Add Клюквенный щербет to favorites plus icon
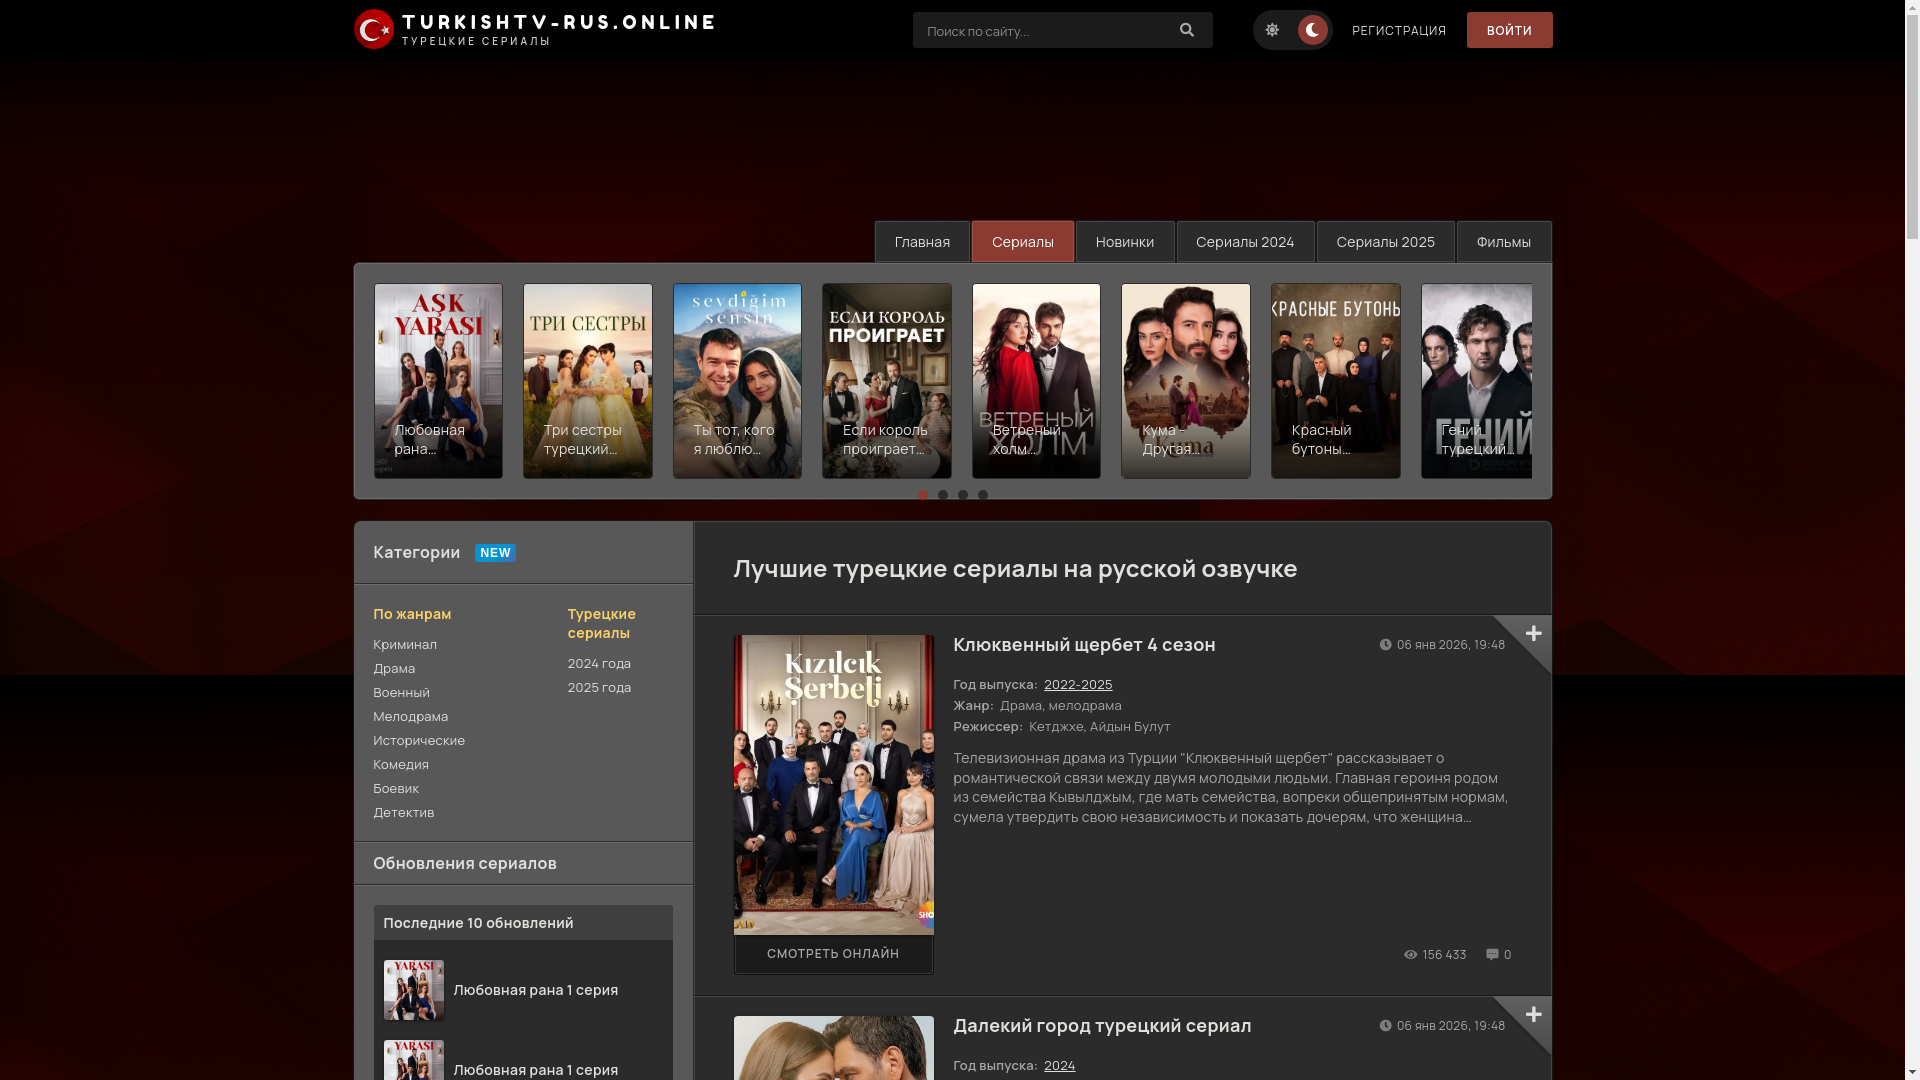1920x1080 pixels. point(1533,633)
